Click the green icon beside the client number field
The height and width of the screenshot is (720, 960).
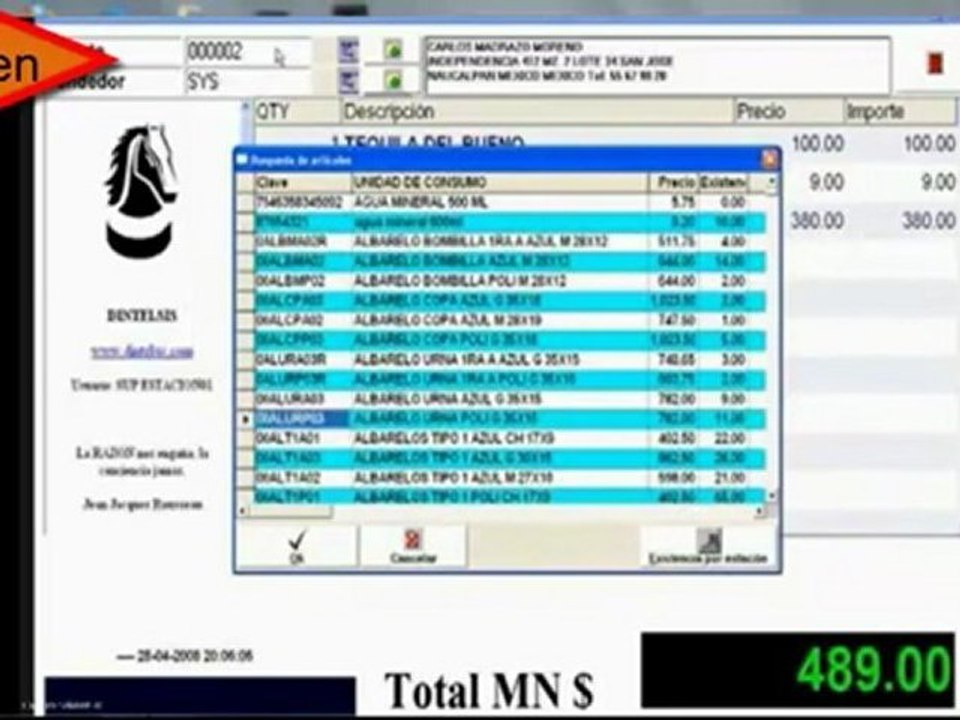tap(392, 50)
